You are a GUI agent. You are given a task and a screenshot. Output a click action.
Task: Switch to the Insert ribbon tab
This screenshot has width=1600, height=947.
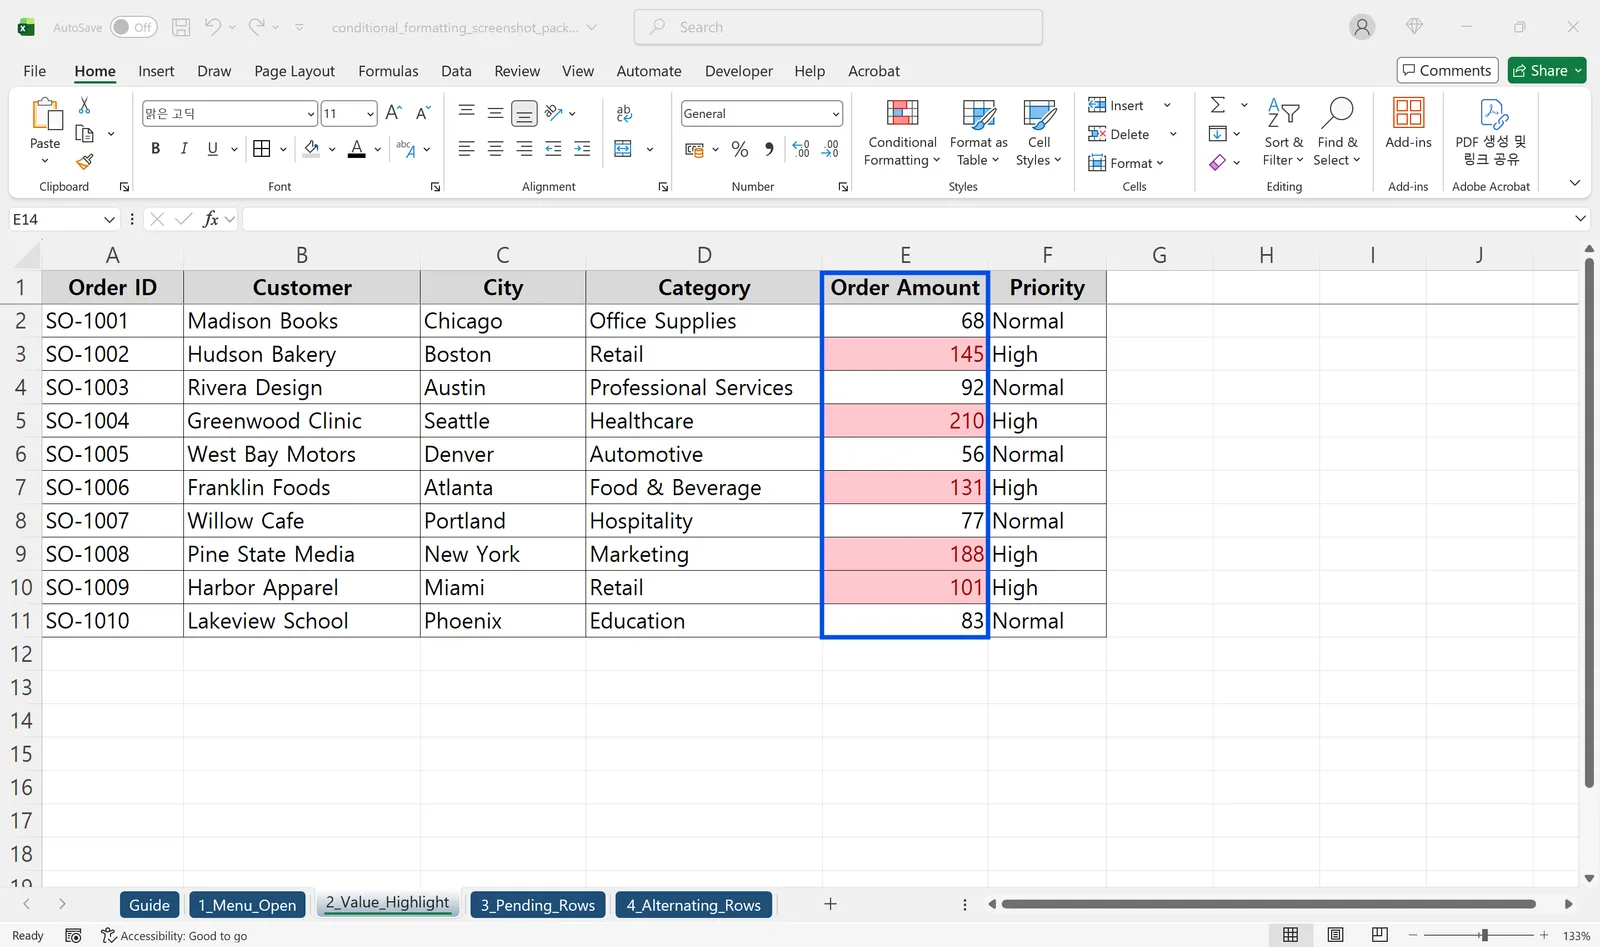click(156, 71)
